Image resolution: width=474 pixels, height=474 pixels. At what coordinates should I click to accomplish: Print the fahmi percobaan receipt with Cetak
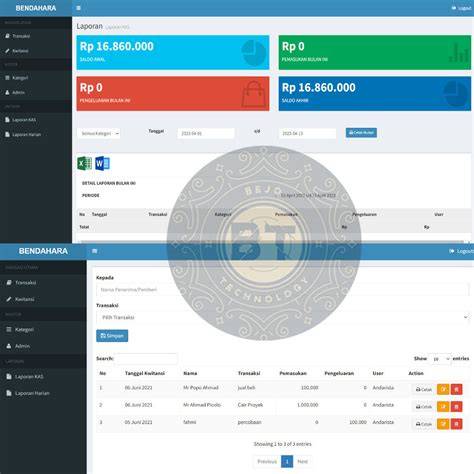coord(424,424)
